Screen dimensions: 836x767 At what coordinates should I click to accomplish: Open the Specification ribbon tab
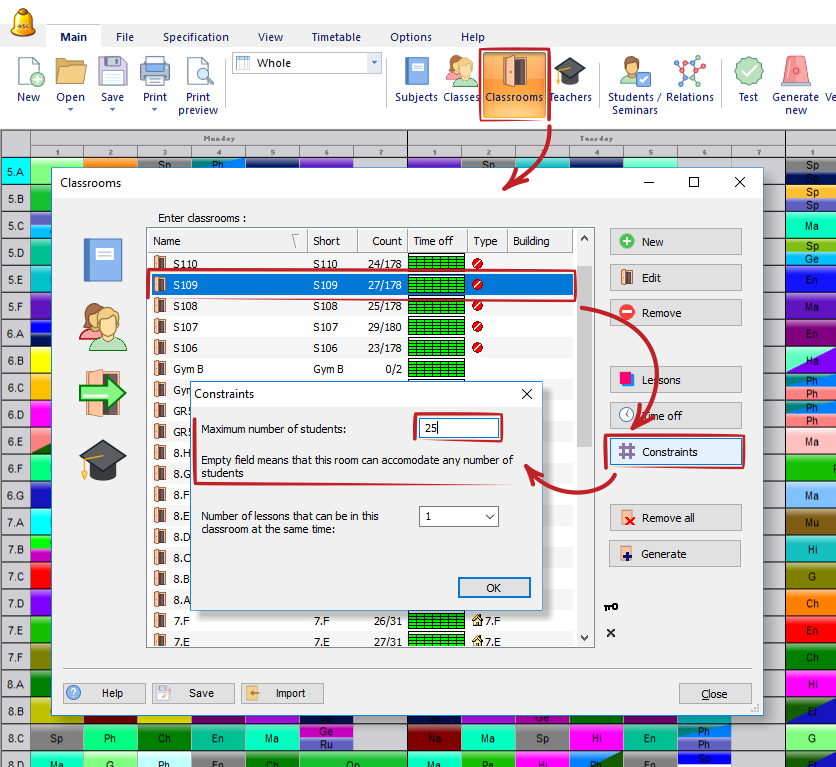196,37
